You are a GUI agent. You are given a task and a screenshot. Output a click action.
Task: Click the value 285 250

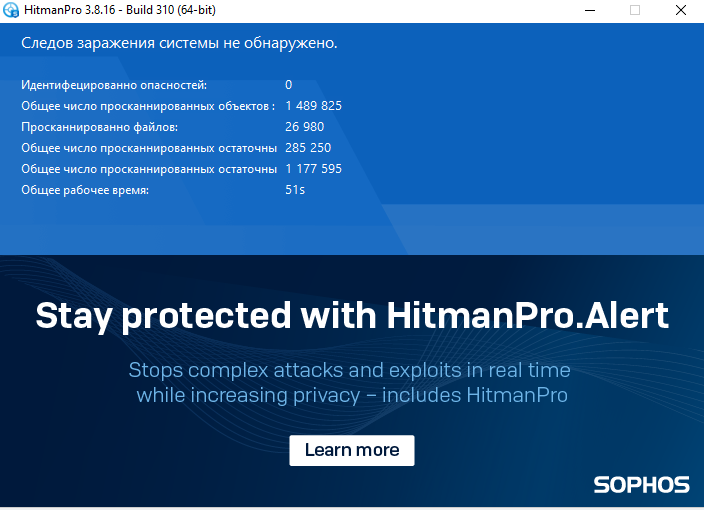[308, 148]
